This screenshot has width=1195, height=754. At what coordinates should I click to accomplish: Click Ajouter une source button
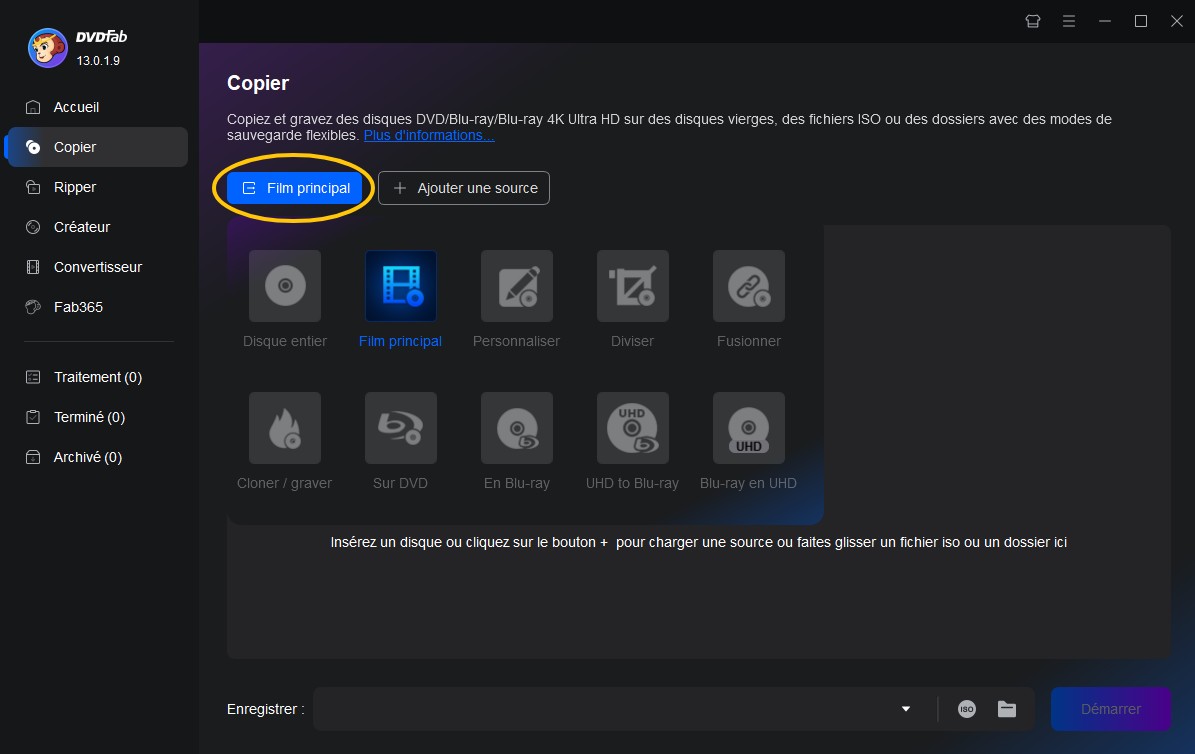464,188
